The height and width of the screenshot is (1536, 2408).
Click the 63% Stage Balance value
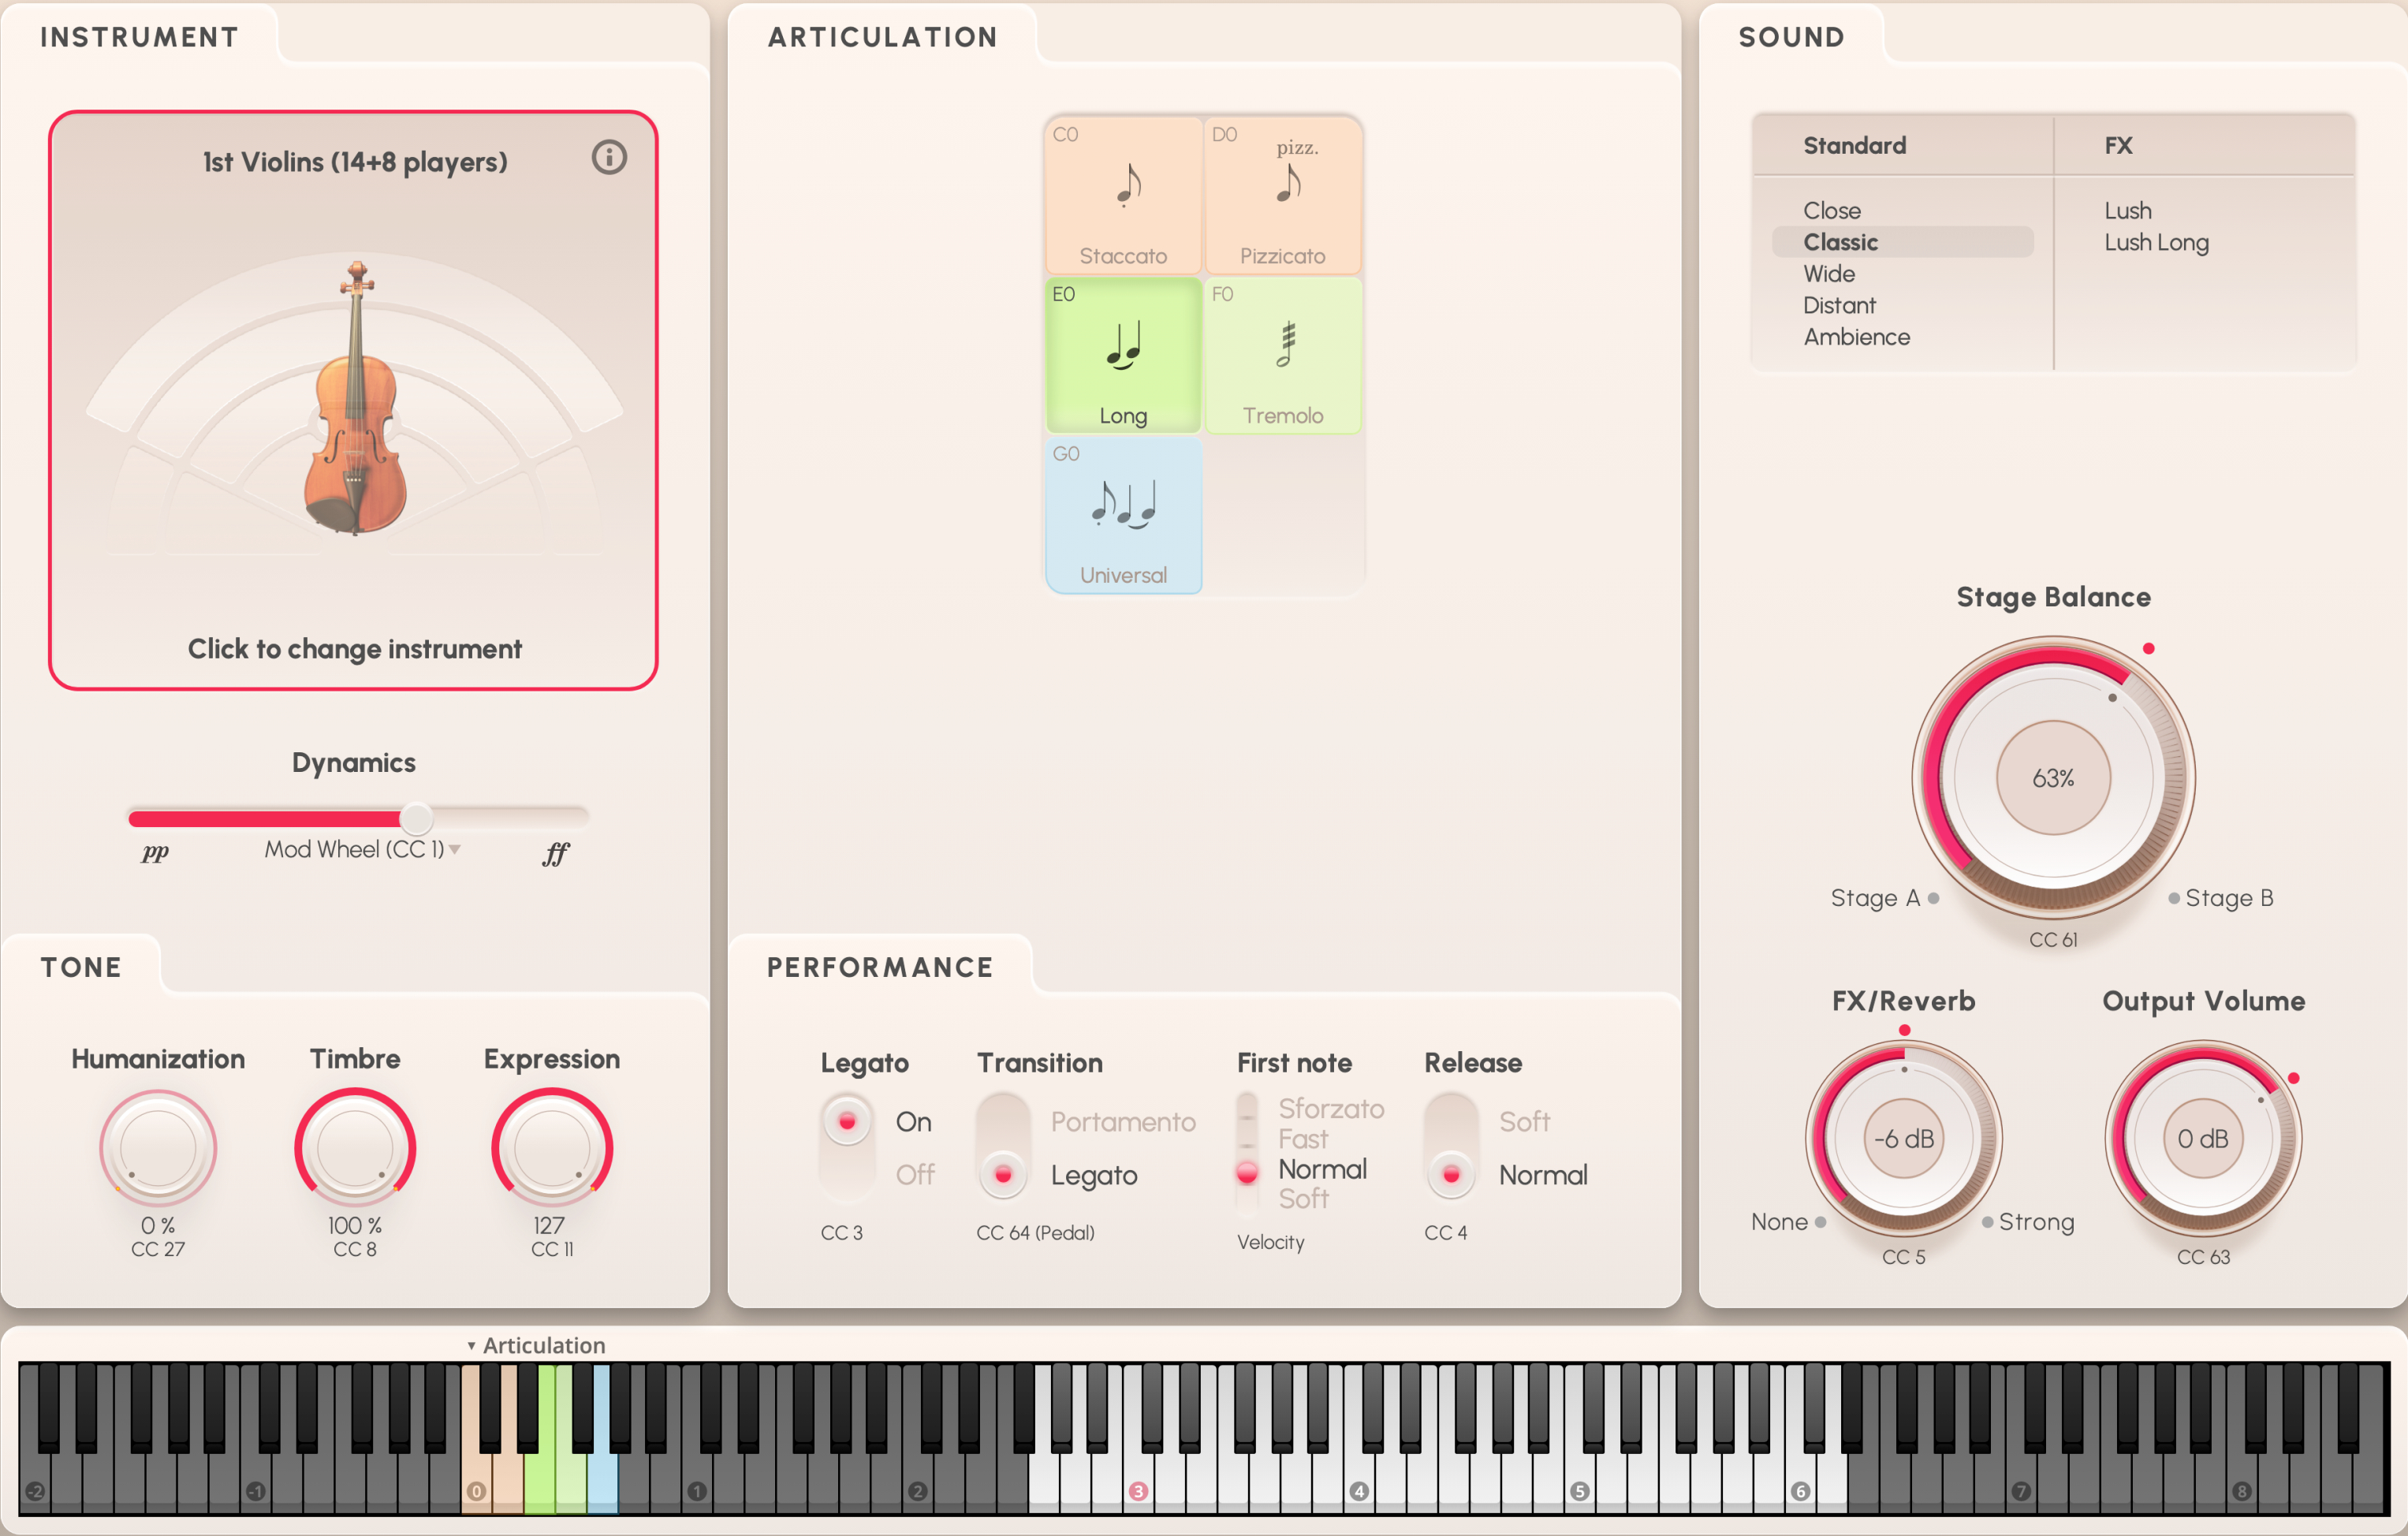(2053, 778)
